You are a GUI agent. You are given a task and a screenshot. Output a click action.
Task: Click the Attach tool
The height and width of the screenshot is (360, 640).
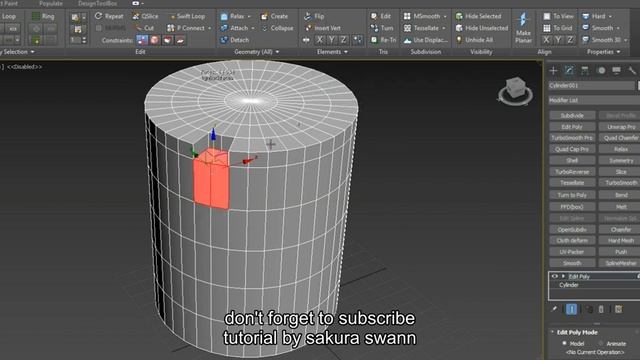(x=235, y=28)
